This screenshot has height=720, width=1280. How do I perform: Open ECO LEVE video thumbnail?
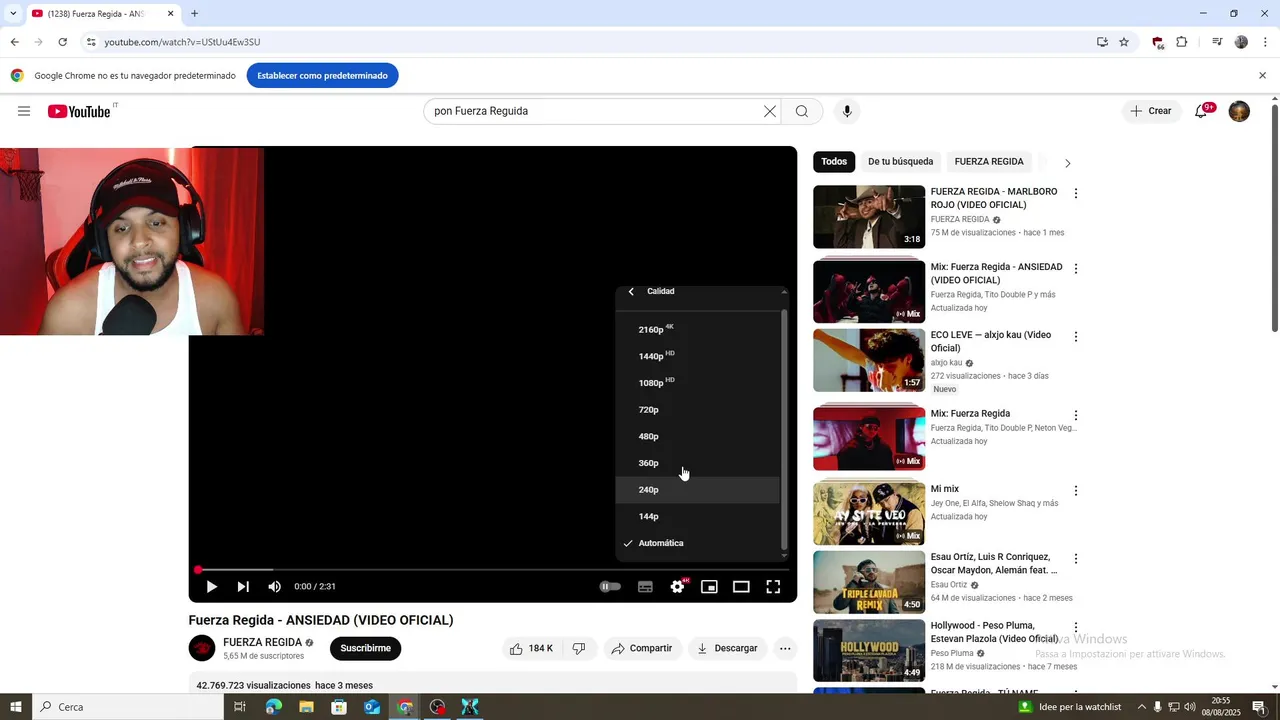tap(869, 361)
